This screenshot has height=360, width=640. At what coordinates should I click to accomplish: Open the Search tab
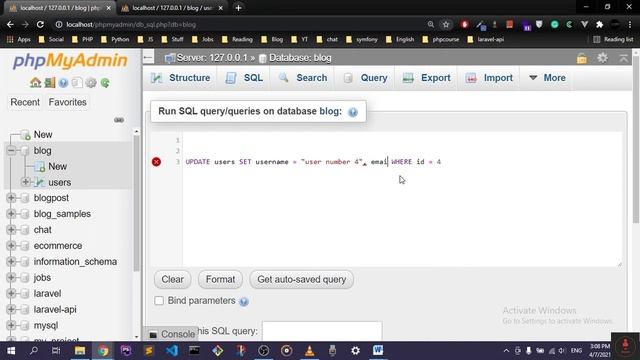[303, 78]
